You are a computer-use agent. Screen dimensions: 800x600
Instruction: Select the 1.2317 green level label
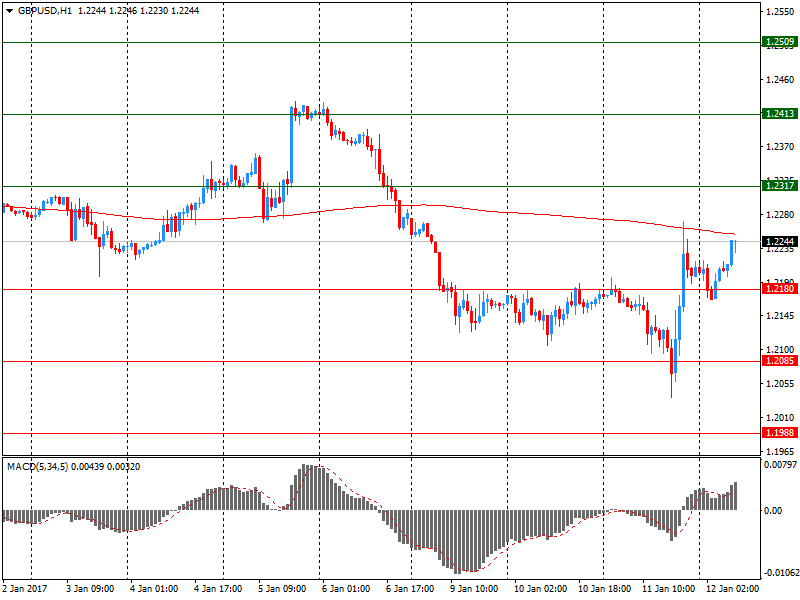click(x=780, y=186)
